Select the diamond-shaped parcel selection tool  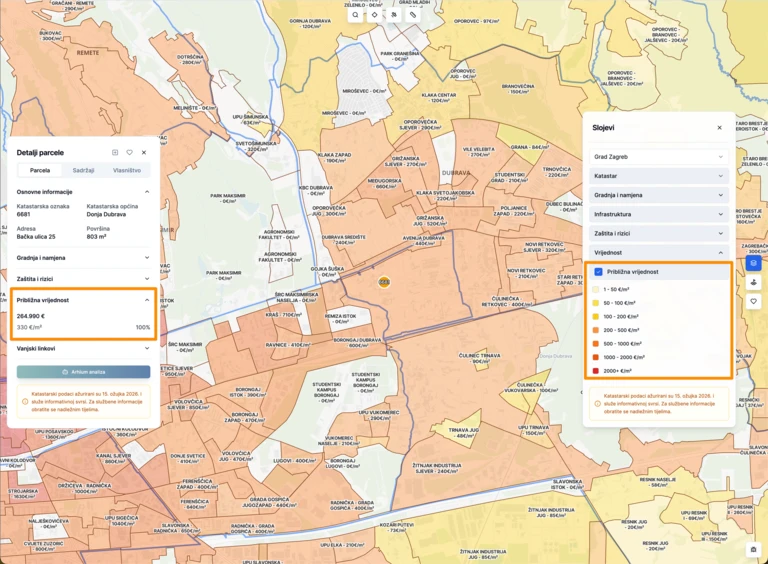click(x=374, y=15)
